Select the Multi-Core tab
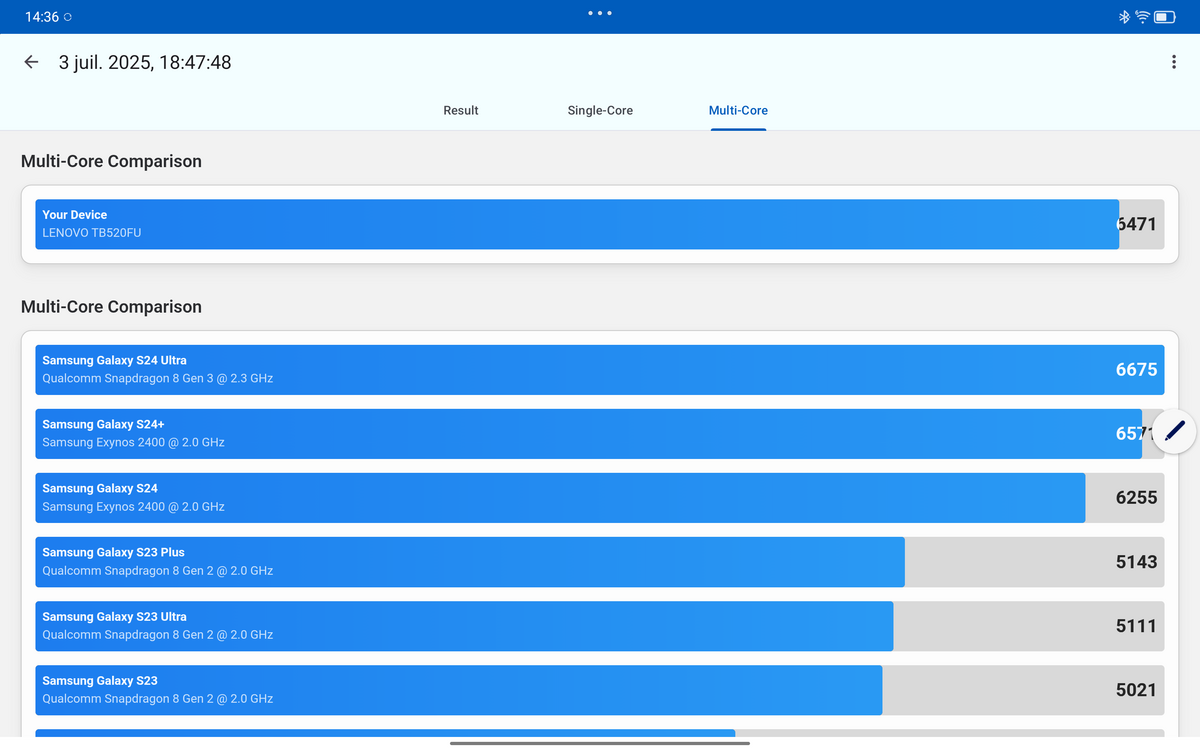Screen dimensions: 1200x750 (738, 110)
